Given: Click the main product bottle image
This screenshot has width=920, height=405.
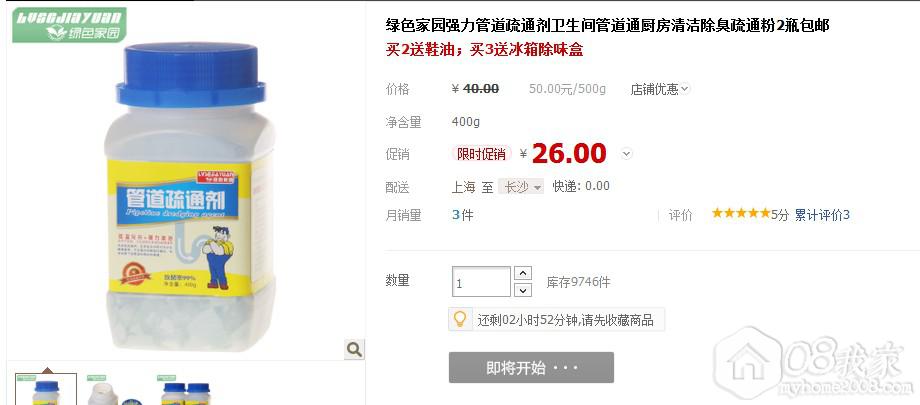Looking at the screenshot, I should click(x=190, y=197).
